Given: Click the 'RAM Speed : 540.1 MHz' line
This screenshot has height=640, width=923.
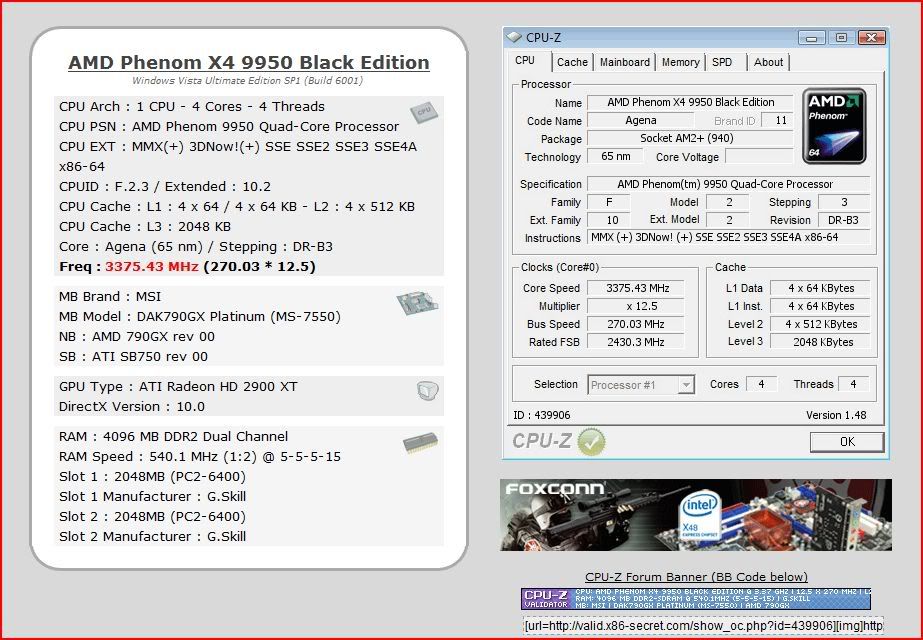Looking at the screenshot, I should 200,457.
